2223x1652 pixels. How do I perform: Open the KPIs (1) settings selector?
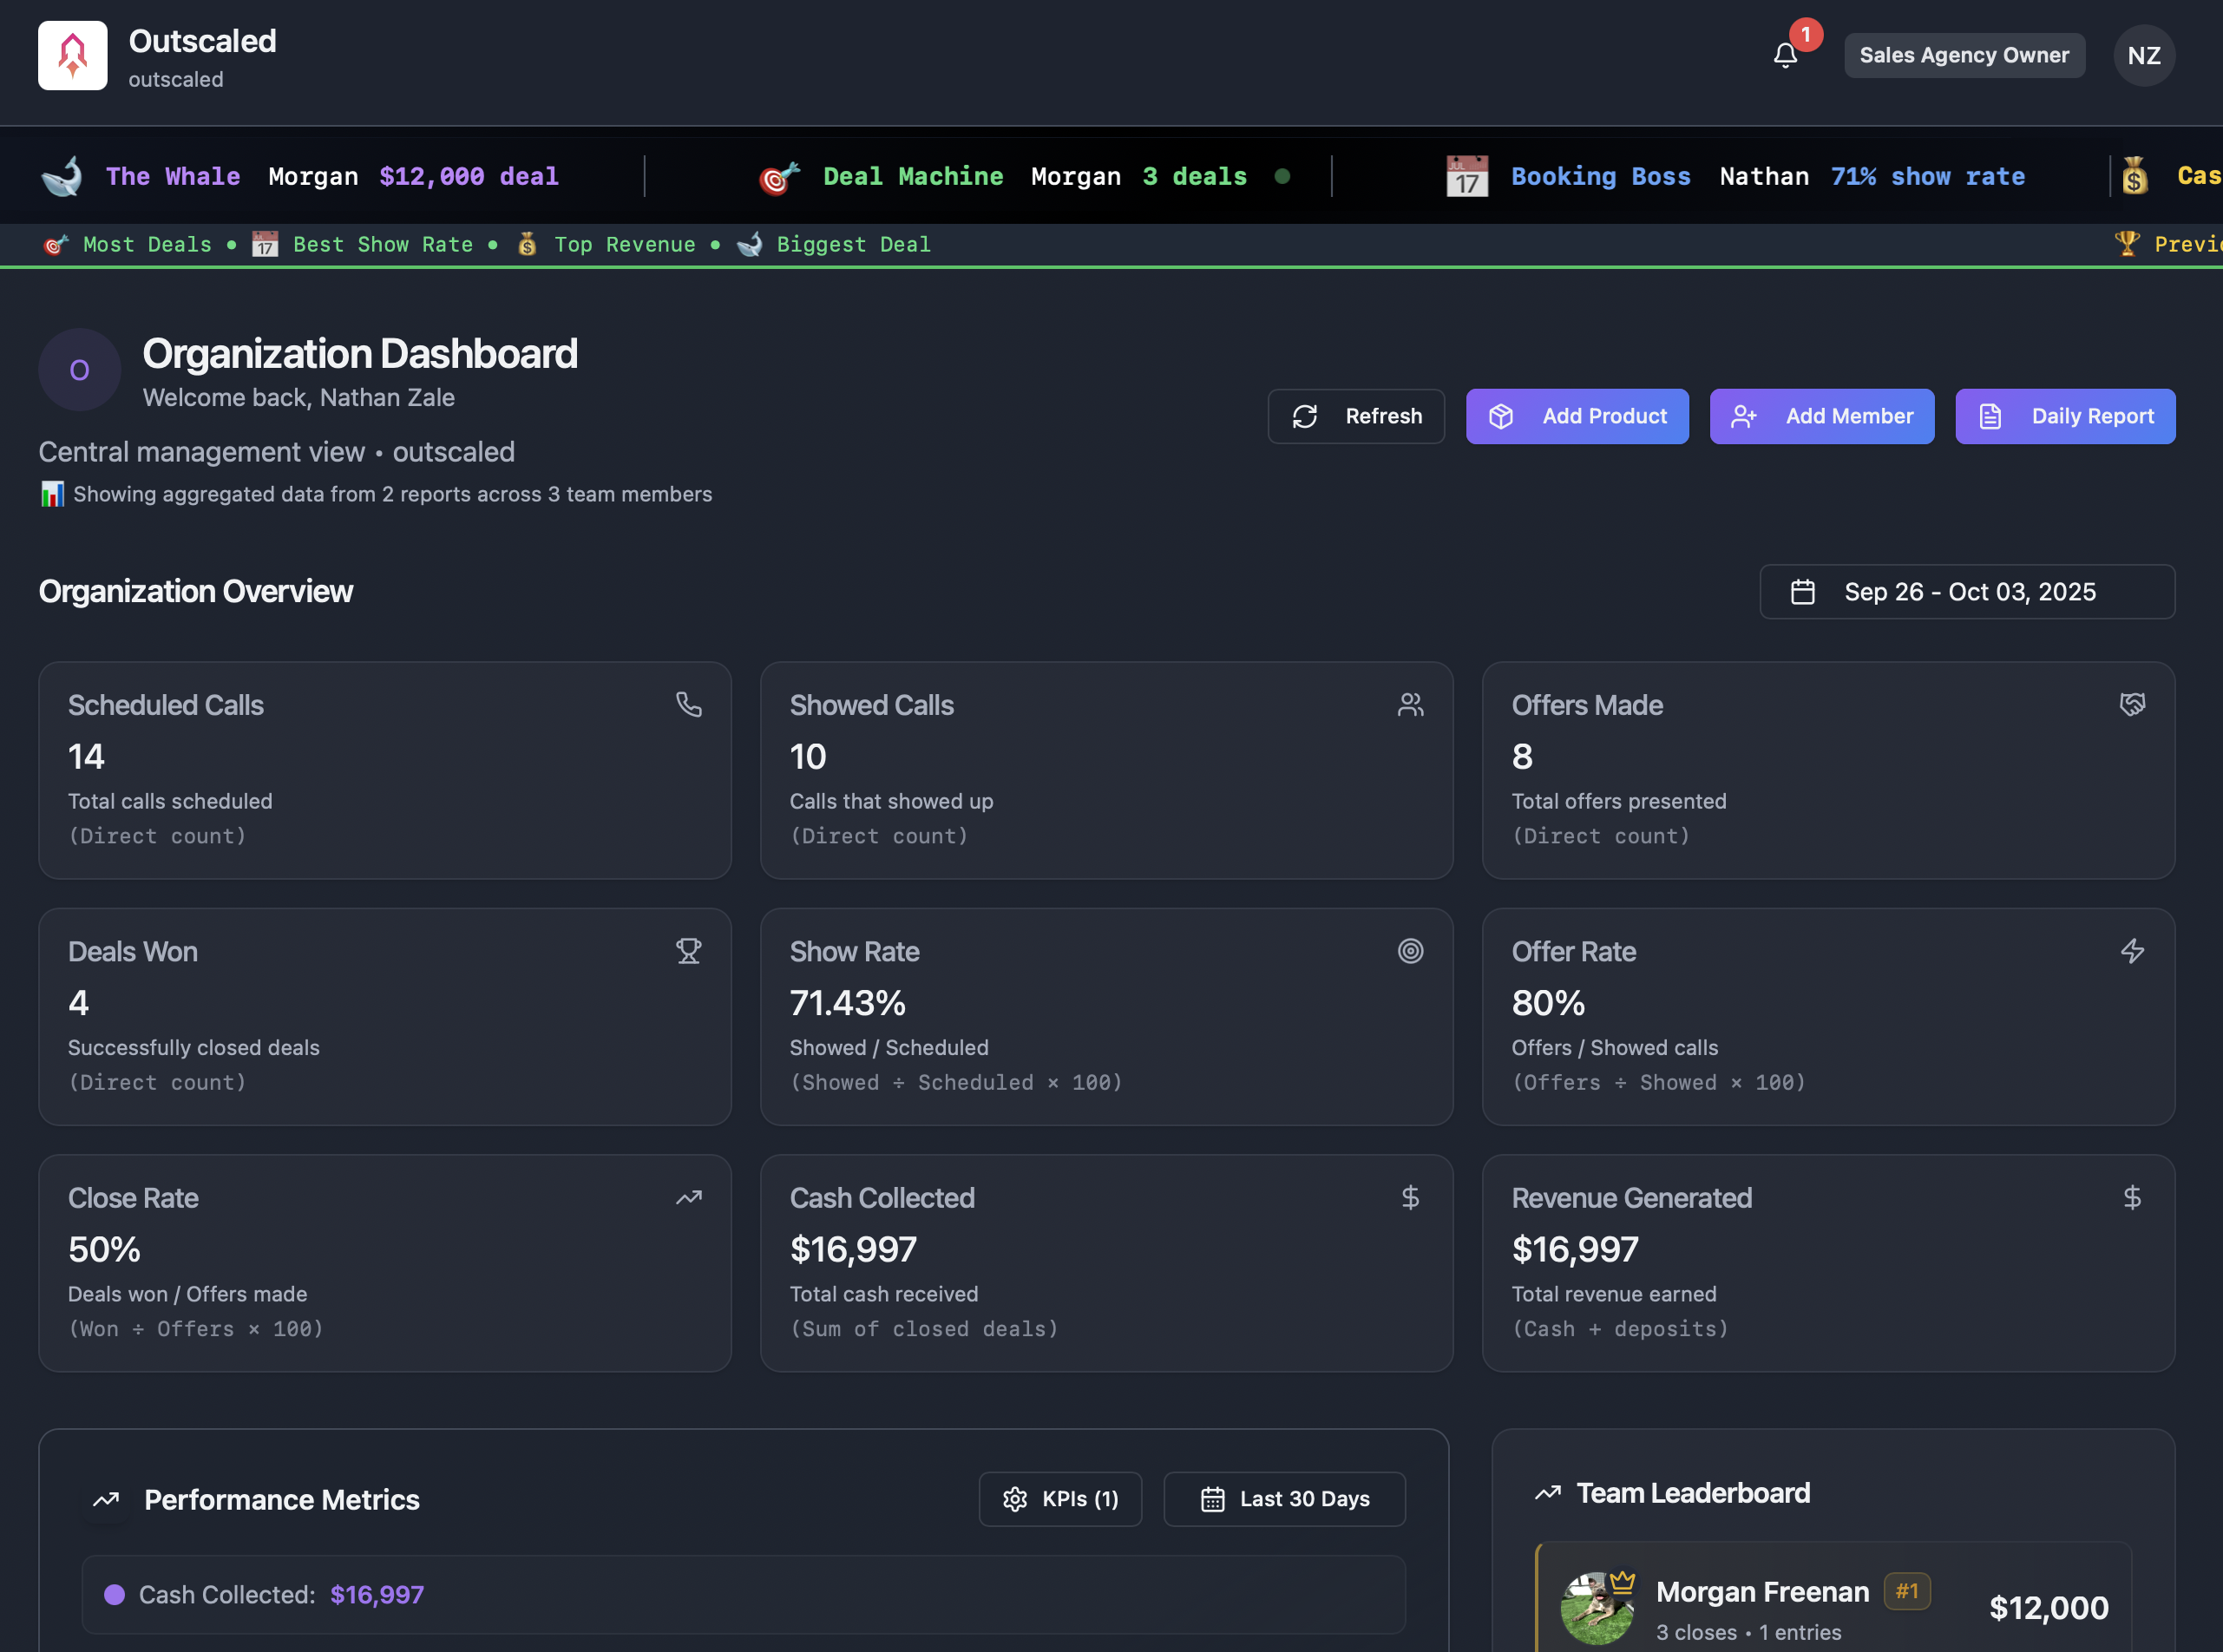pos(1060,1499)
